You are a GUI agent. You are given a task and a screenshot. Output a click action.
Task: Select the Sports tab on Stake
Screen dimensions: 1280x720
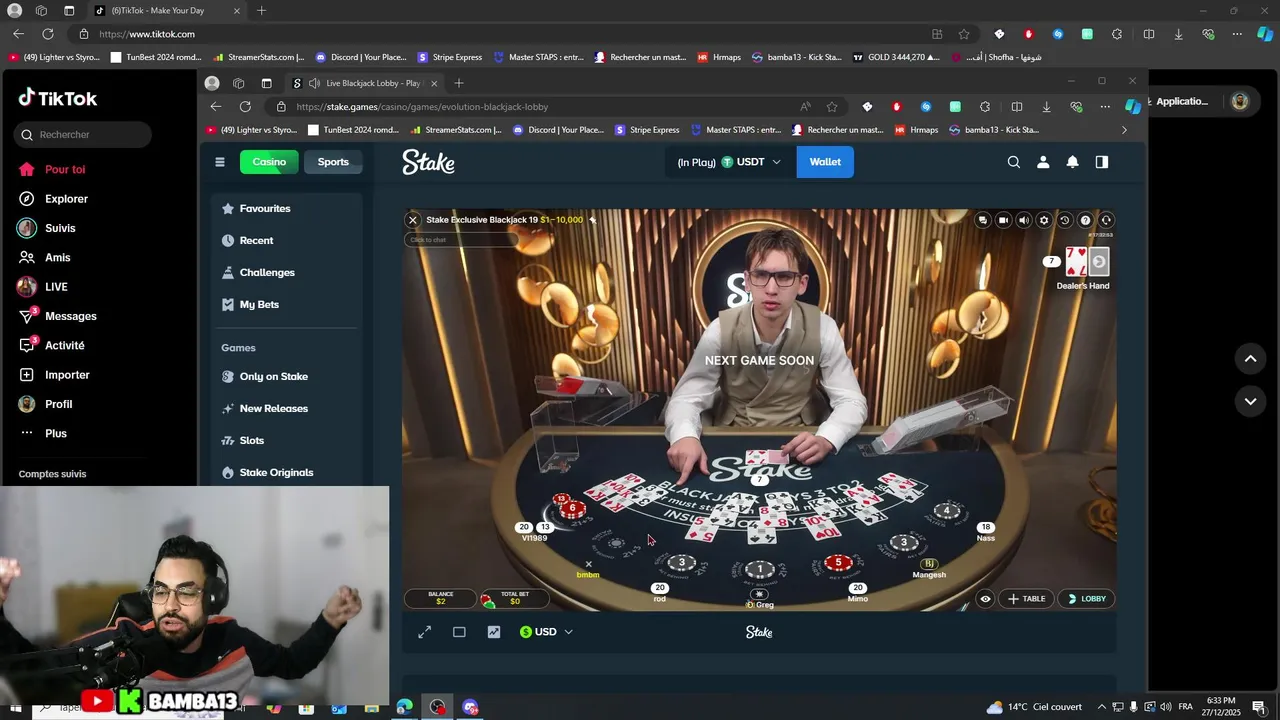(x=333, y=162)
